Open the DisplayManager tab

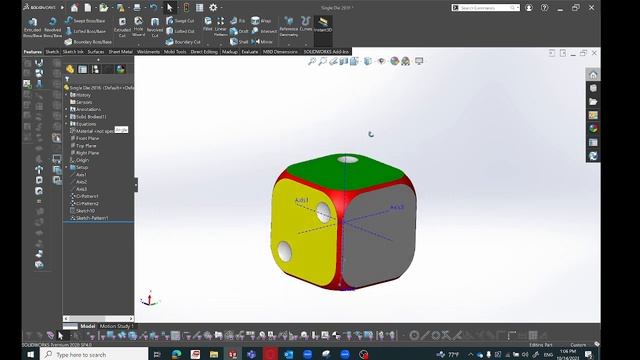120,69
